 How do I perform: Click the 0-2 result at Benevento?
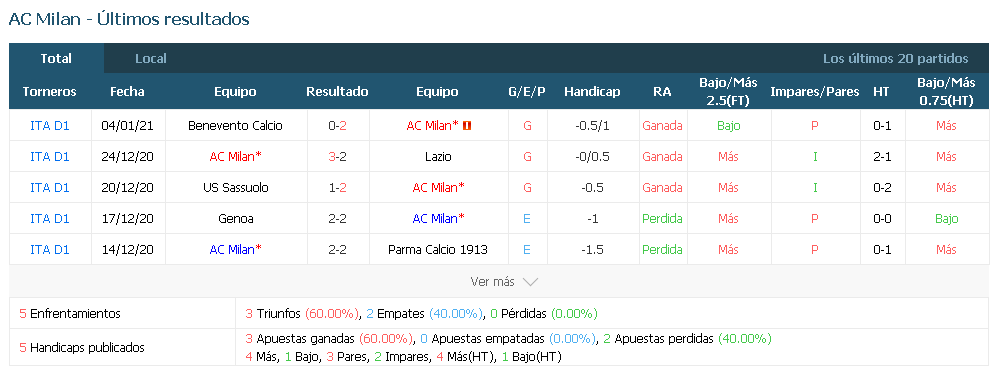click(337, 126)
